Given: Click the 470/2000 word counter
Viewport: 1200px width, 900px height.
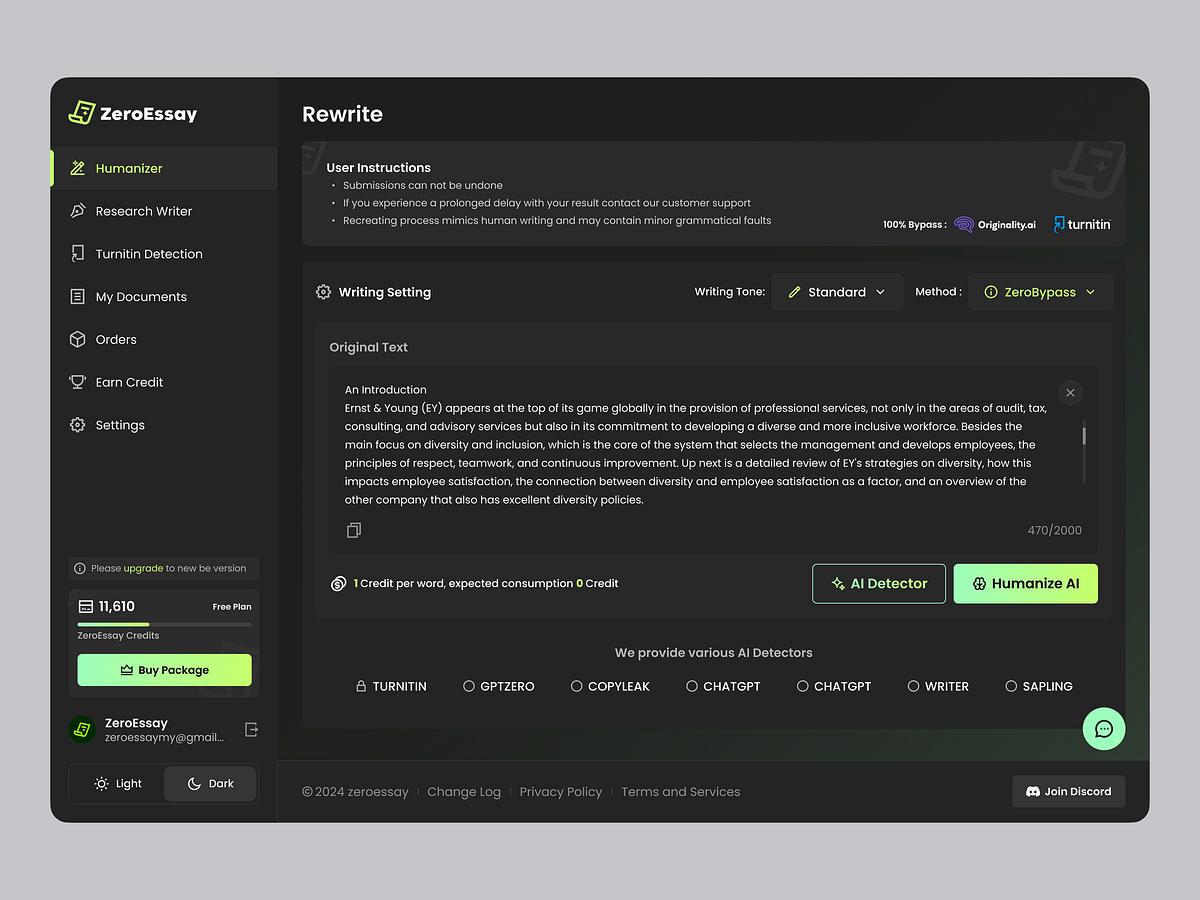Looking at the screenshot, I should [x=1055, y=531].
